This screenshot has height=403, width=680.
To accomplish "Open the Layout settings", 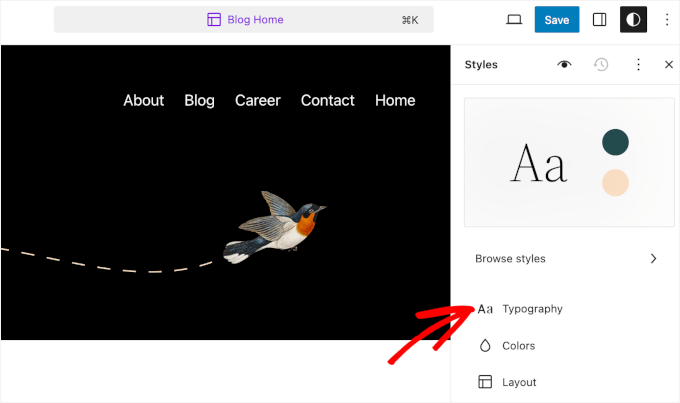I will pyautogui.click(x=519, y=382).
